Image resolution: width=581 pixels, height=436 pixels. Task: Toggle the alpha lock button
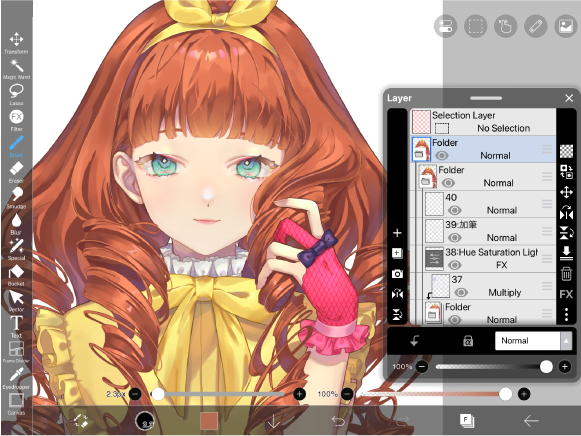468,341
